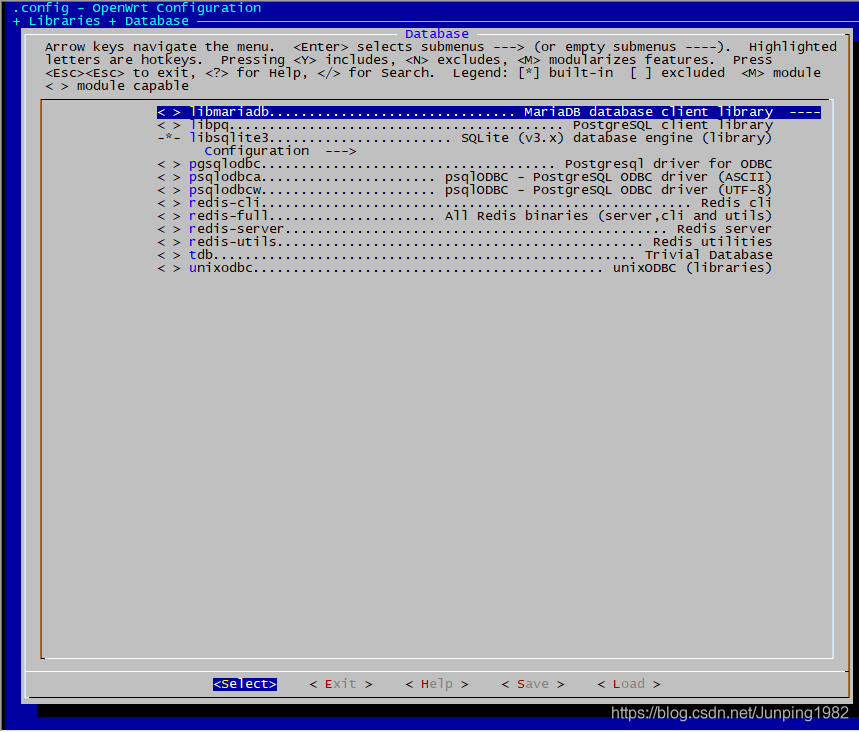This screenshot has height=732, width=859.
Task: Select the libsqlite3 entry name
Action: coord(229,138)
